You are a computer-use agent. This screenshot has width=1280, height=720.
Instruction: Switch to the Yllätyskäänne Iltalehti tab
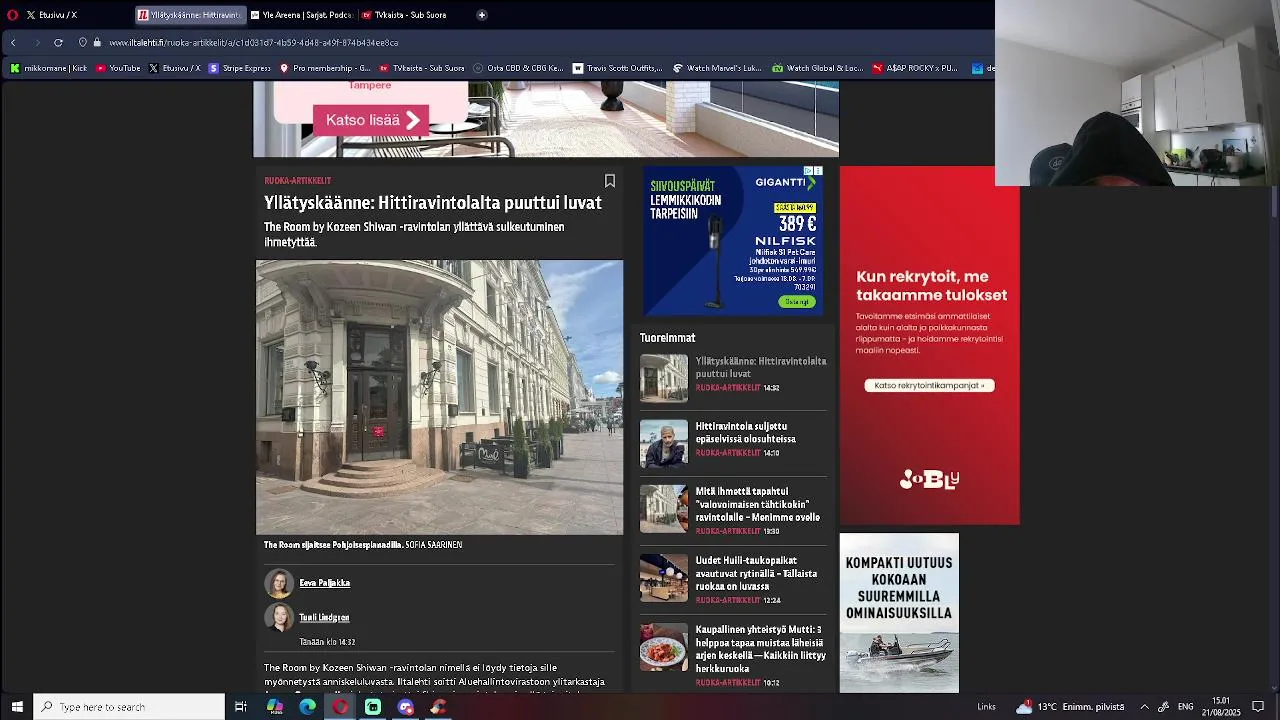coord(190,15)
